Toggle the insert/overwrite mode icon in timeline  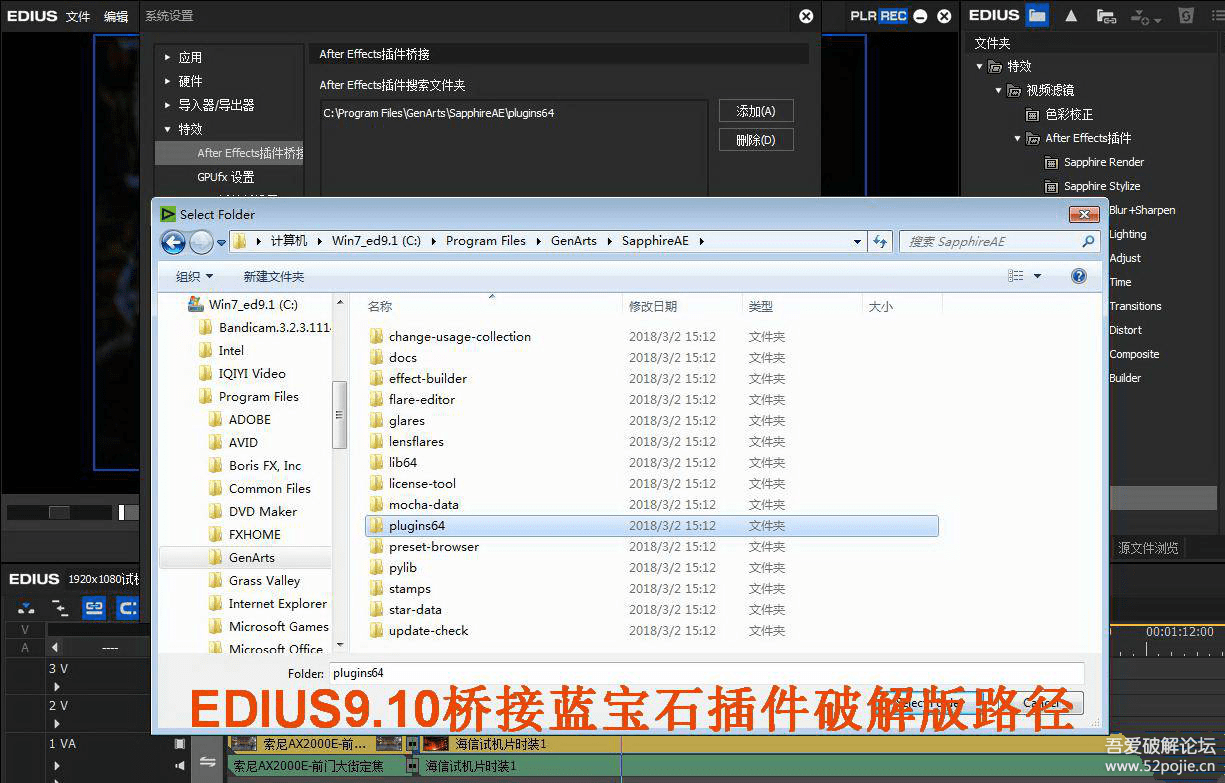27,607
